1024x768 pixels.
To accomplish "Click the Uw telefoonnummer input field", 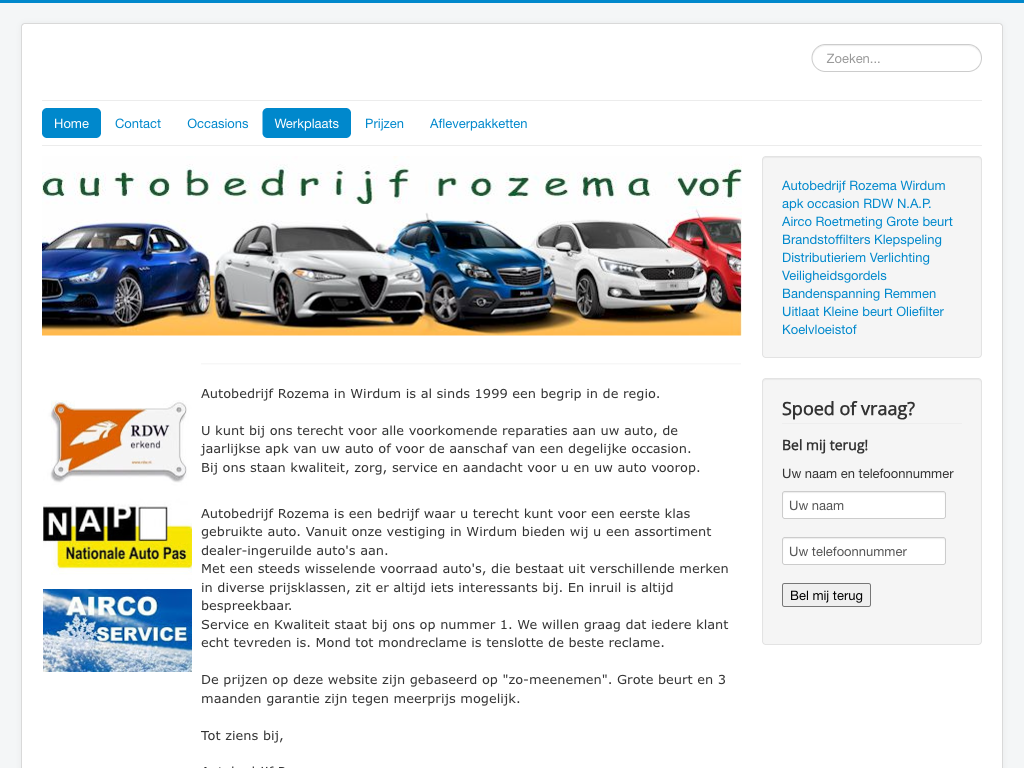I will (863, 551).
